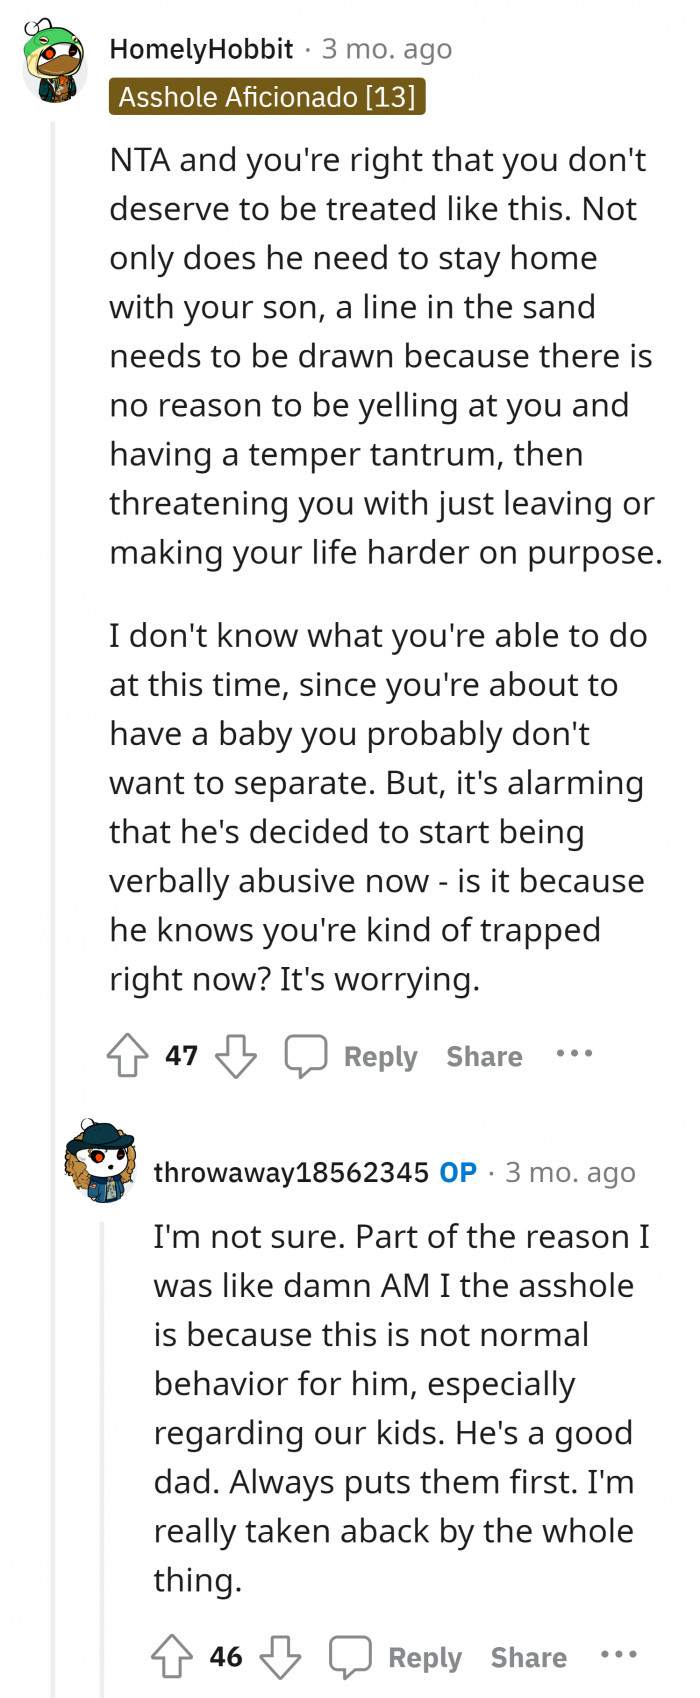Click Share under HomelyHobbit's comment
This screenshot has width=700, height=1698.
(x=483, y=1054)
